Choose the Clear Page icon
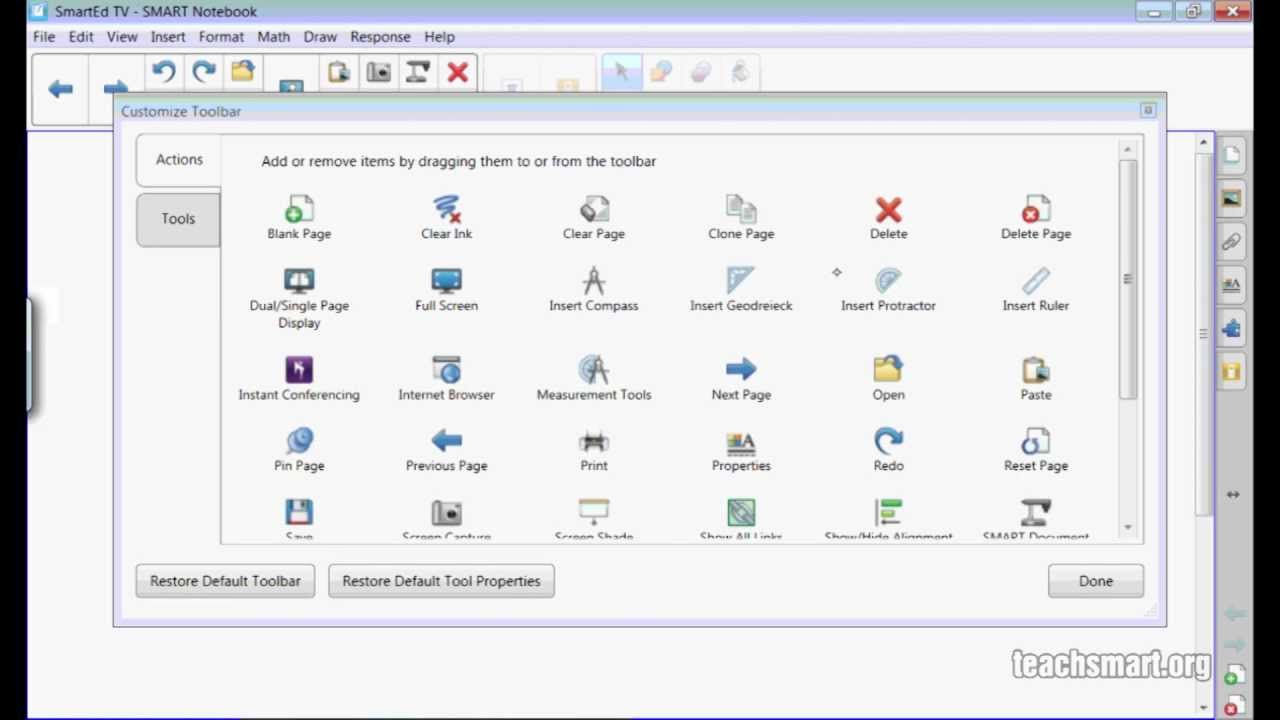This screenshot has width=1280, height=720. [x=594, y=210]
